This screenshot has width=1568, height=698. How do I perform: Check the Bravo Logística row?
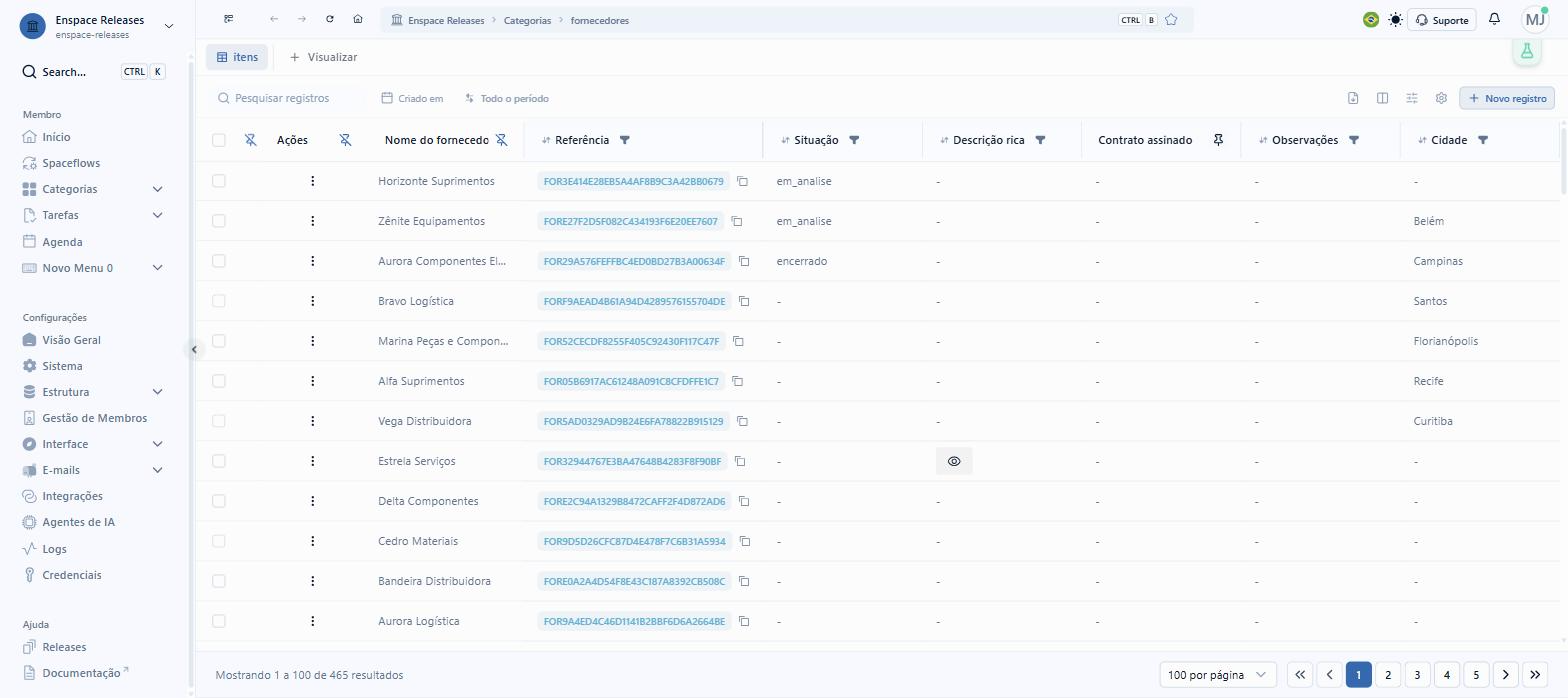coord(219,301)
